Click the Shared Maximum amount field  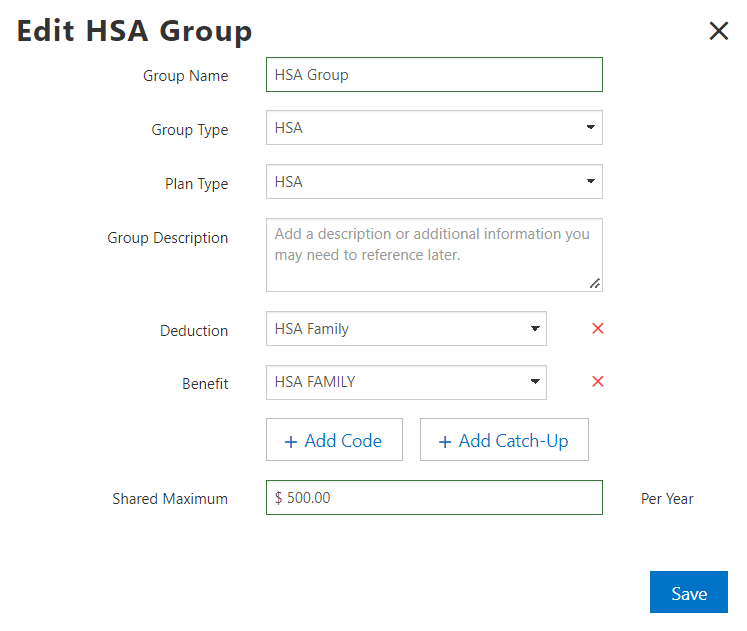(434, 498)
